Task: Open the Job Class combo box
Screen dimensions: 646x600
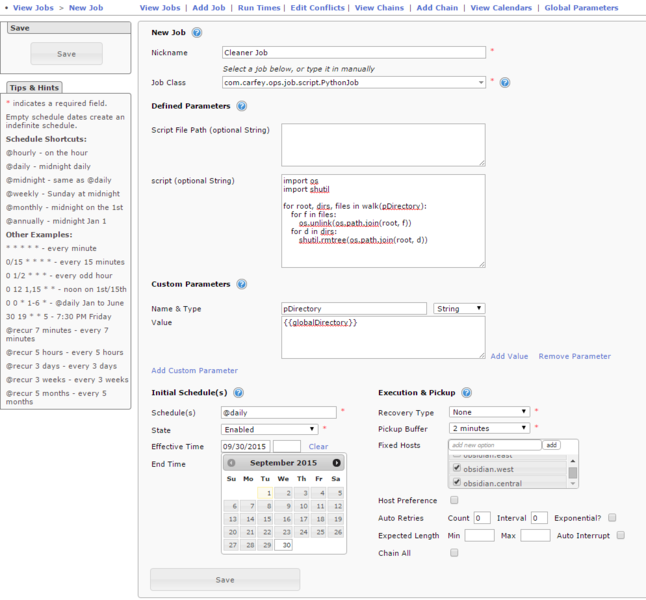Action: pos(354,82)
